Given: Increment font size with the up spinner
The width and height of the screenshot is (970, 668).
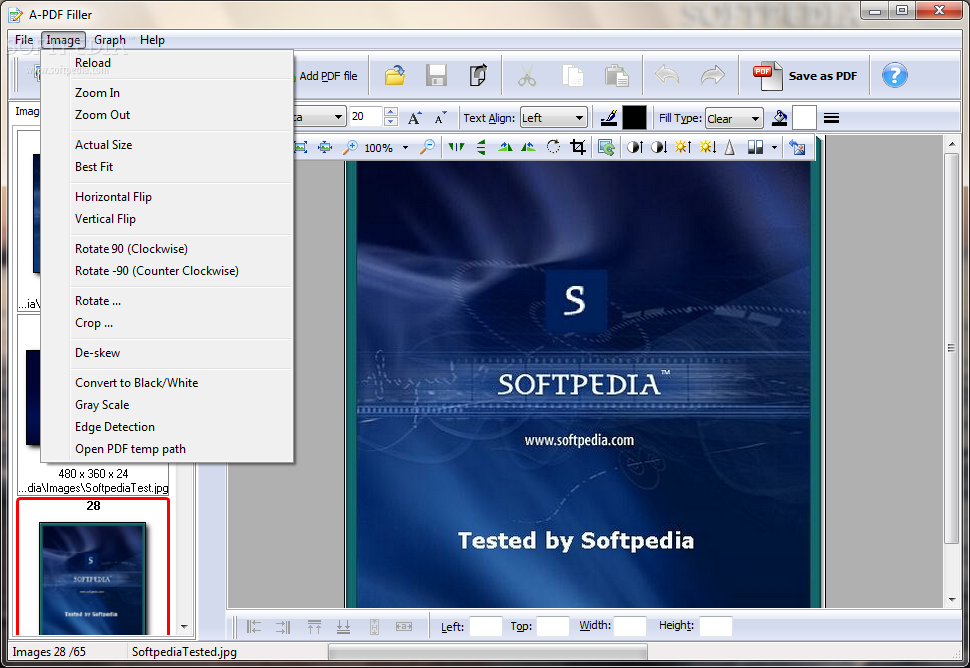Looking at the screenshot, I should pyautogui.click(x=390, y=112).
